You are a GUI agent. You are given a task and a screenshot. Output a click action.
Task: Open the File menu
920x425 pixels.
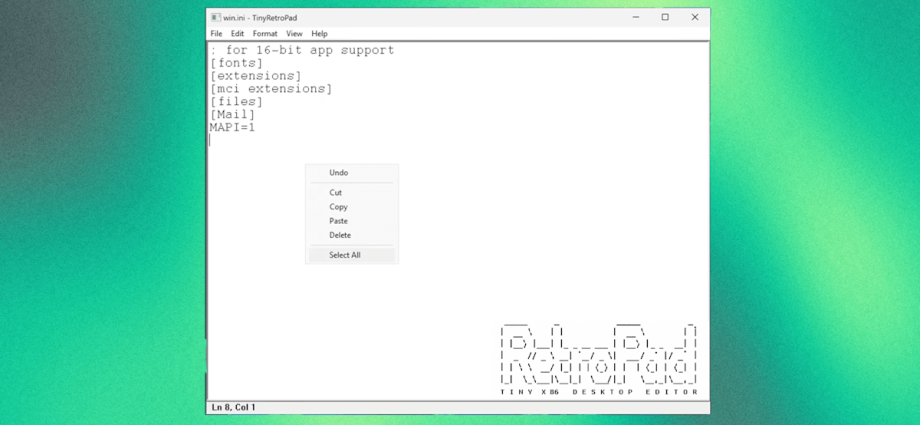tap(216, 33)
